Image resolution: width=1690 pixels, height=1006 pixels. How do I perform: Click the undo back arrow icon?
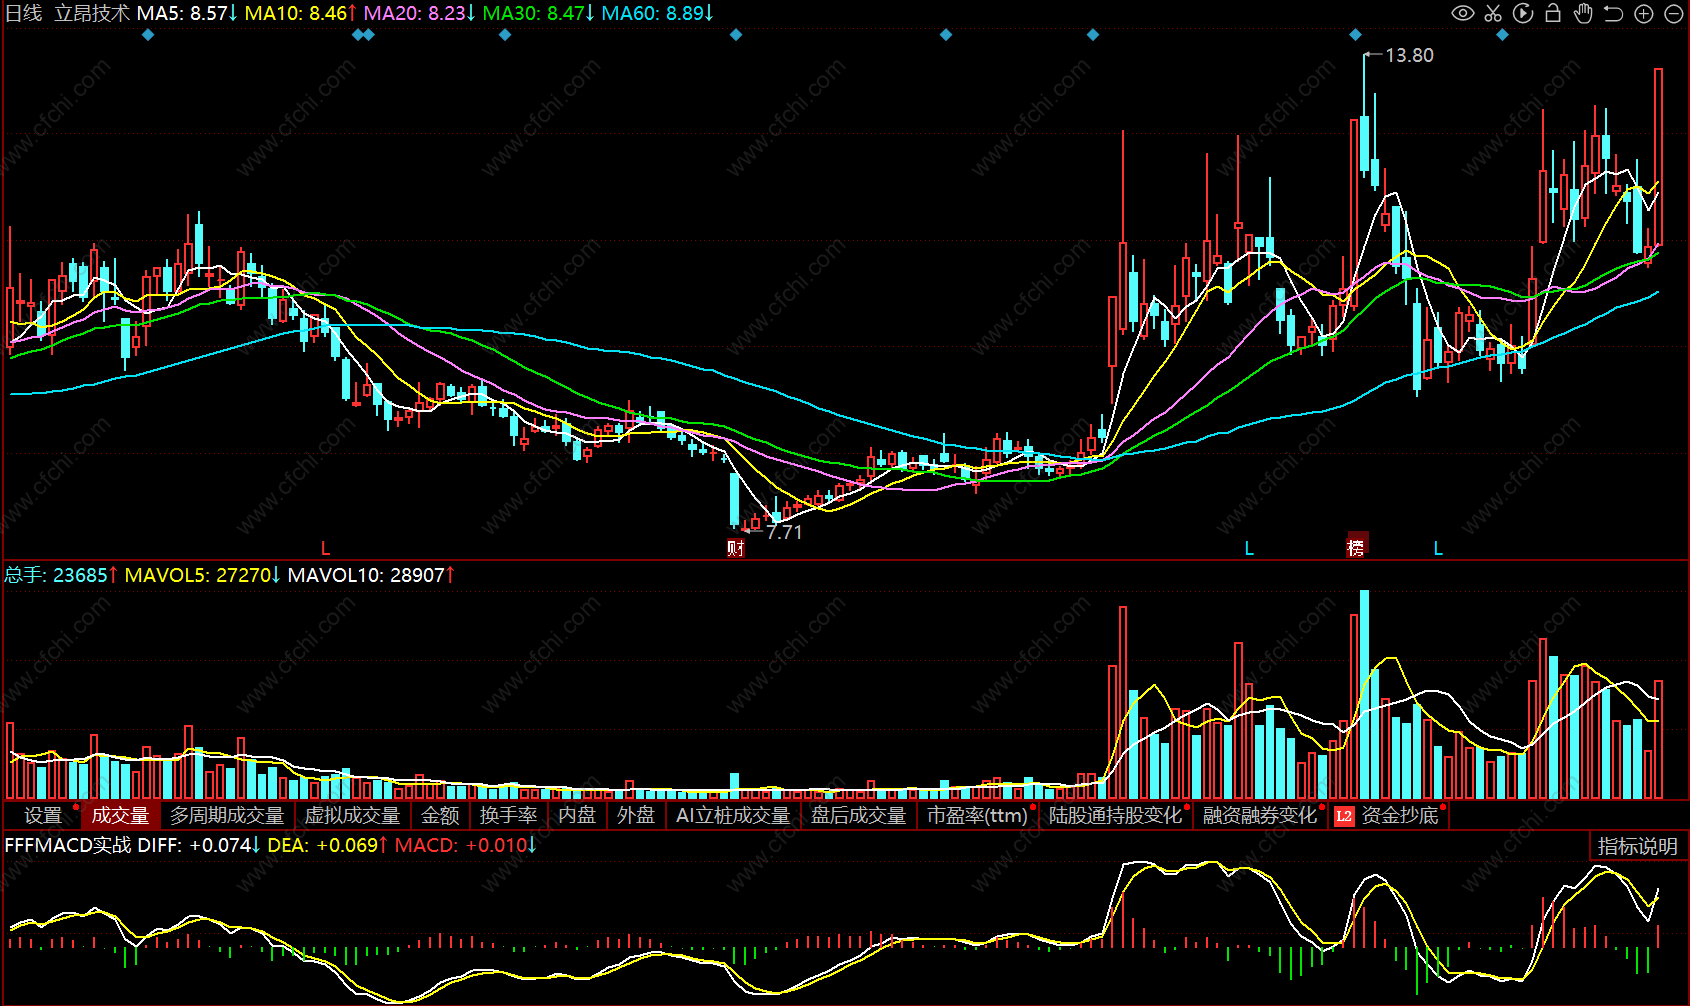[1613, 13]
